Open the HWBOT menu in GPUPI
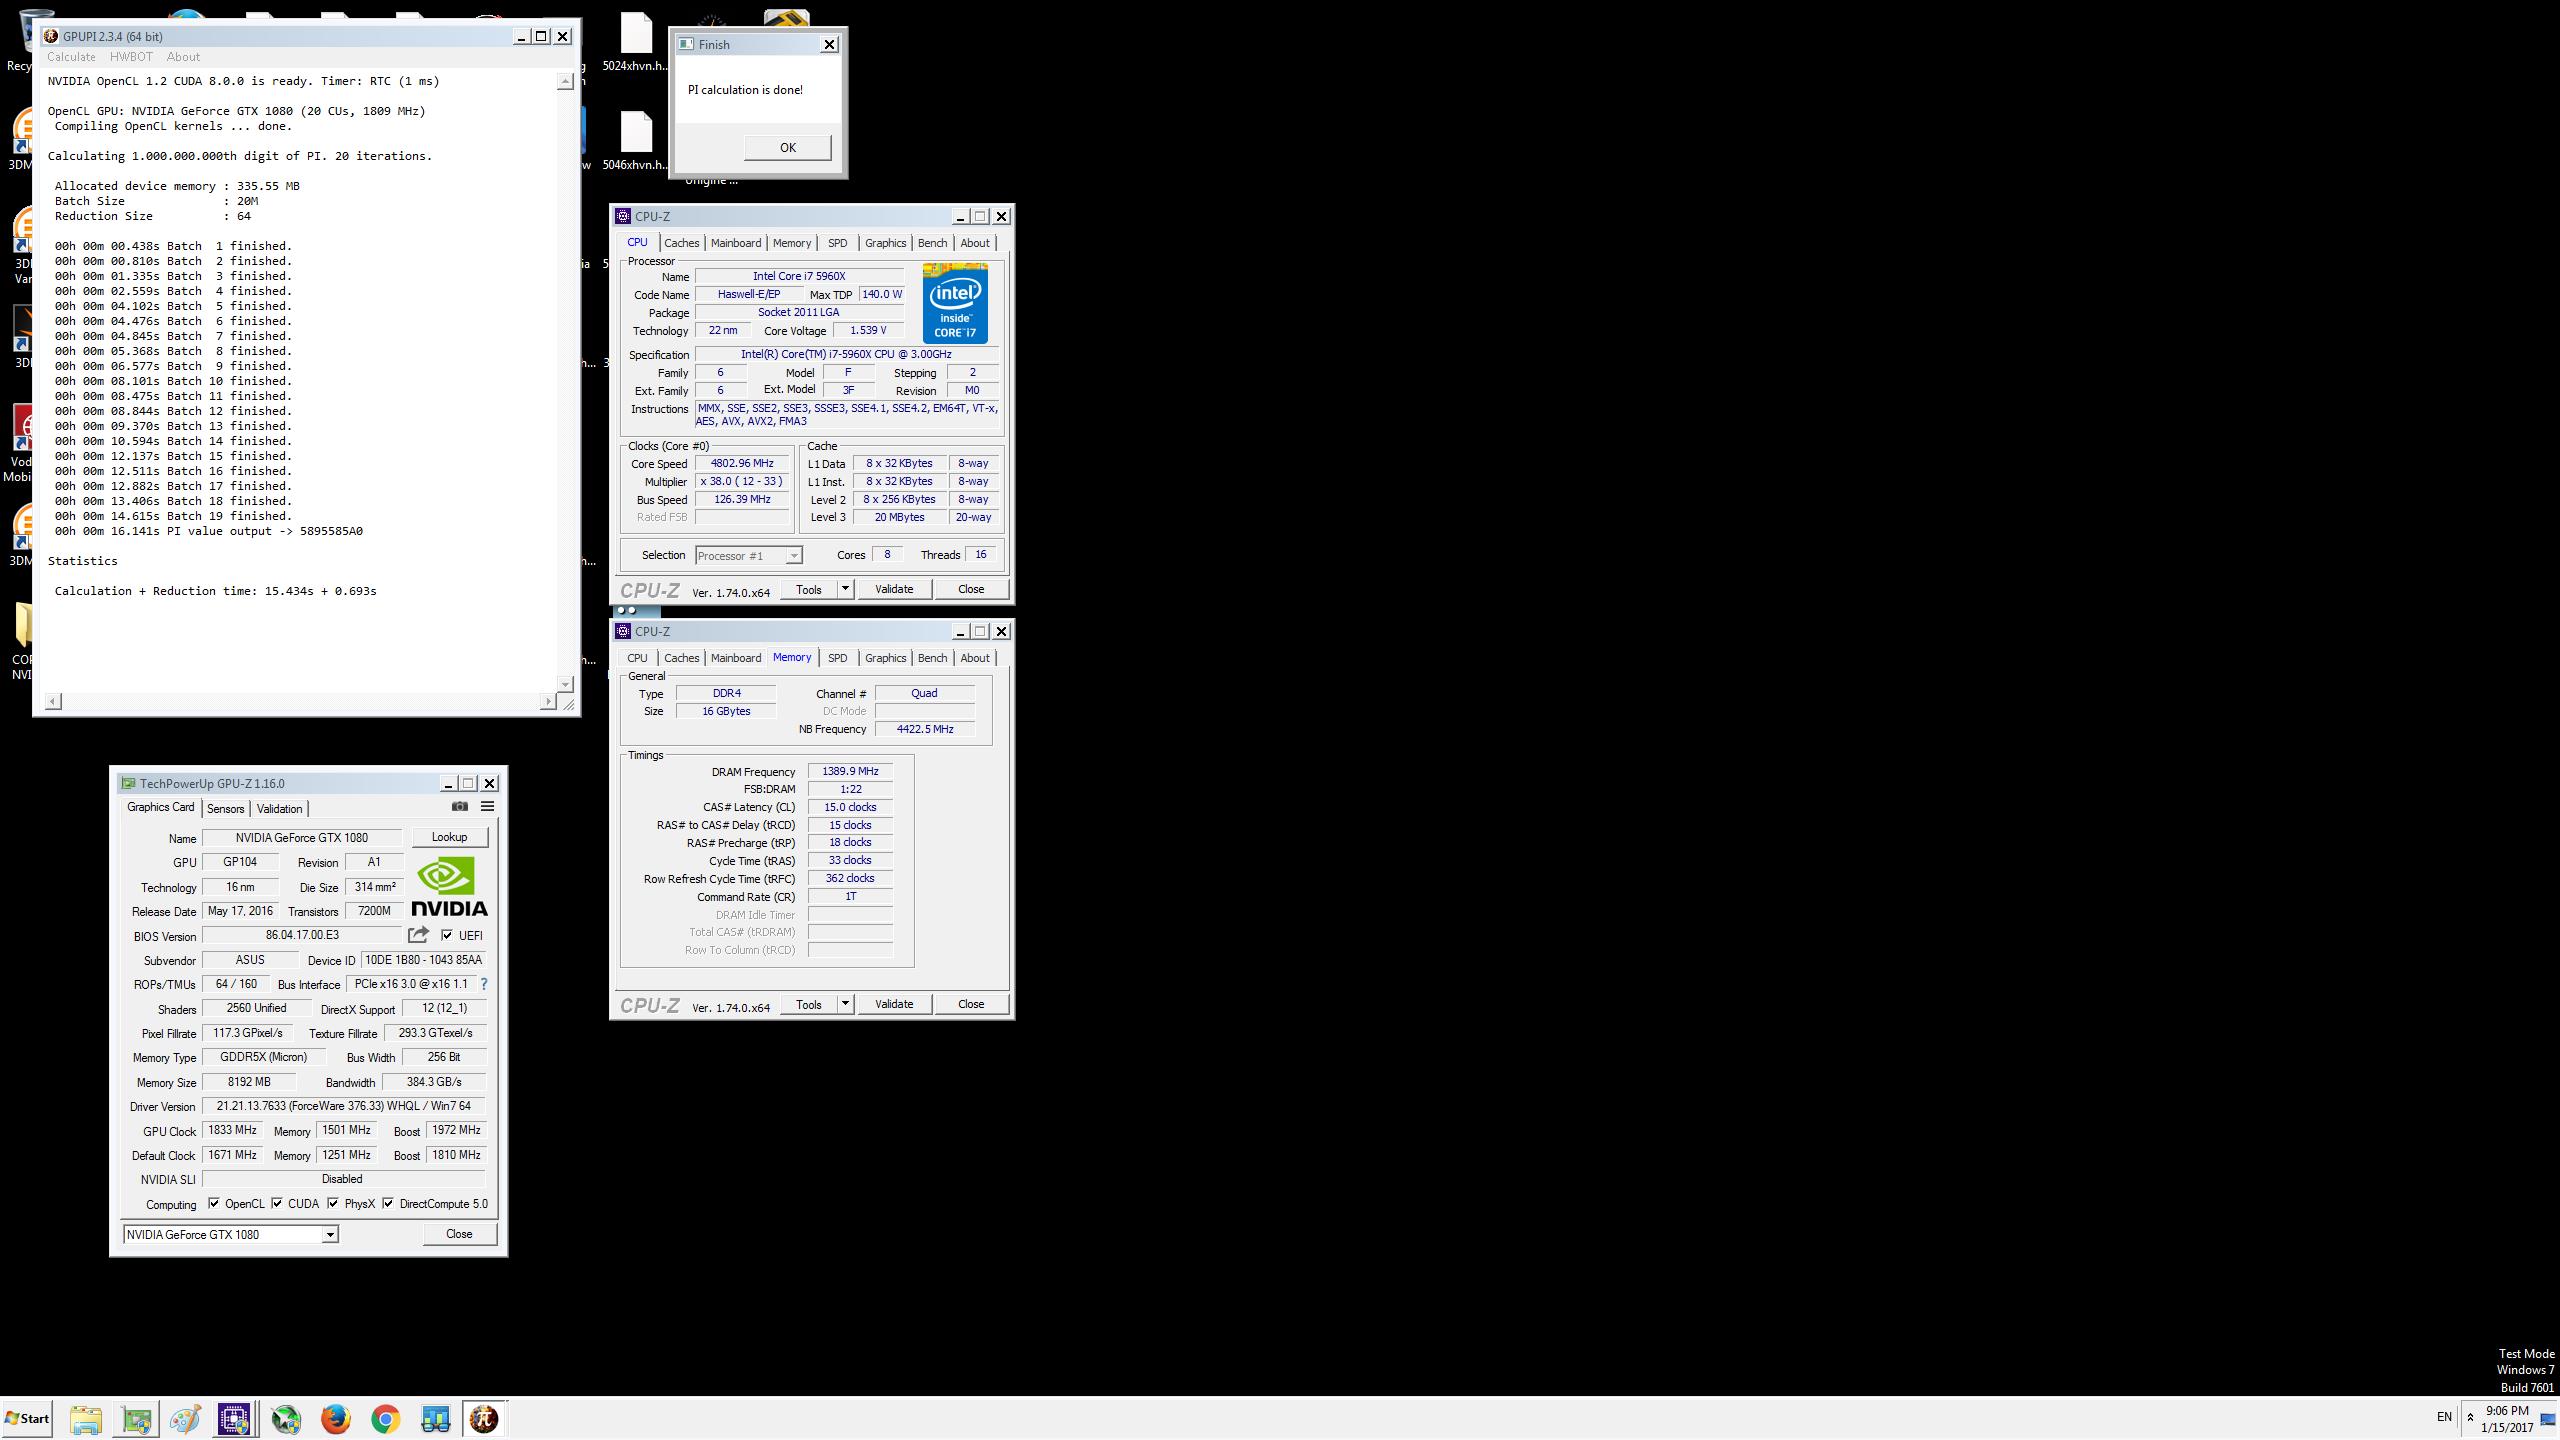Screen dimensions: 2560x1440 [x=131, y=57]
